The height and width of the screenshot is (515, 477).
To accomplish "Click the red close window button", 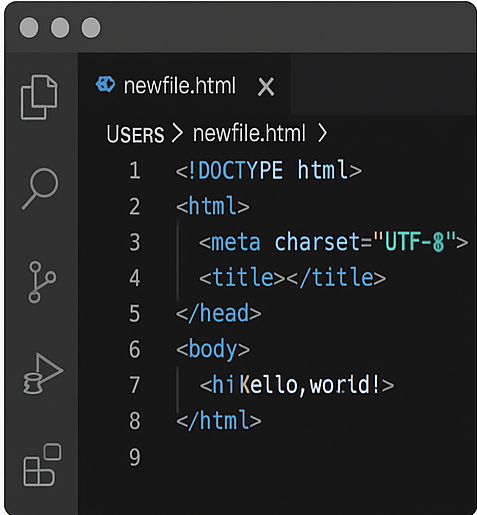I will click(x=29, y=27).
